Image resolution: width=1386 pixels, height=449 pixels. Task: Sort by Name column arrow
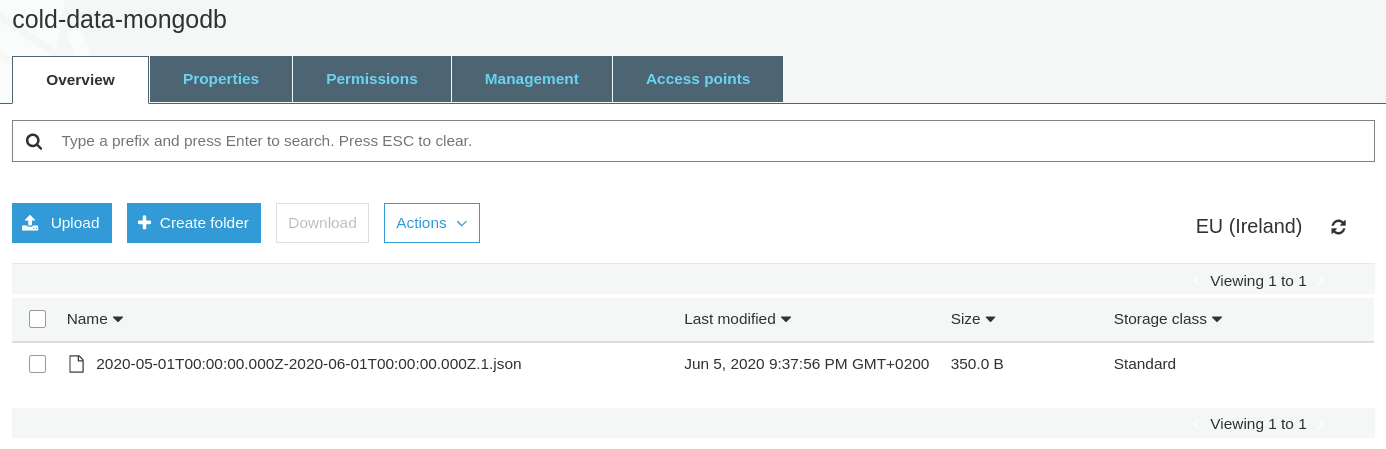pos(118,319)
